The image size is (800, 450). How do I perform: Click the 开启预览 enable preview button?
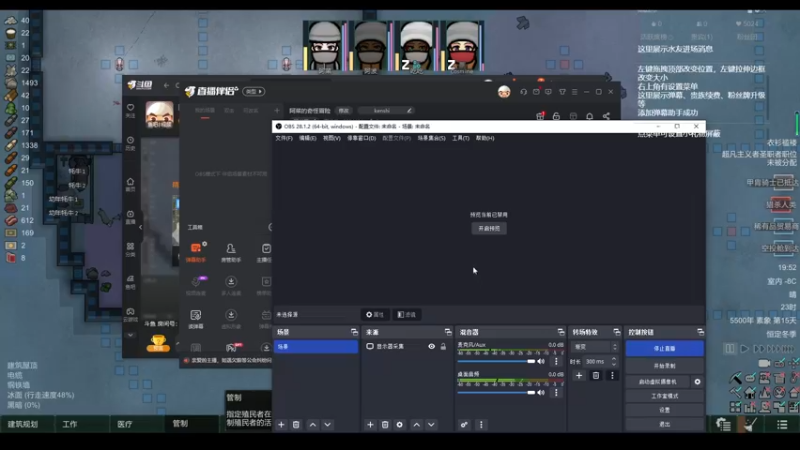[x=489, y=229]
